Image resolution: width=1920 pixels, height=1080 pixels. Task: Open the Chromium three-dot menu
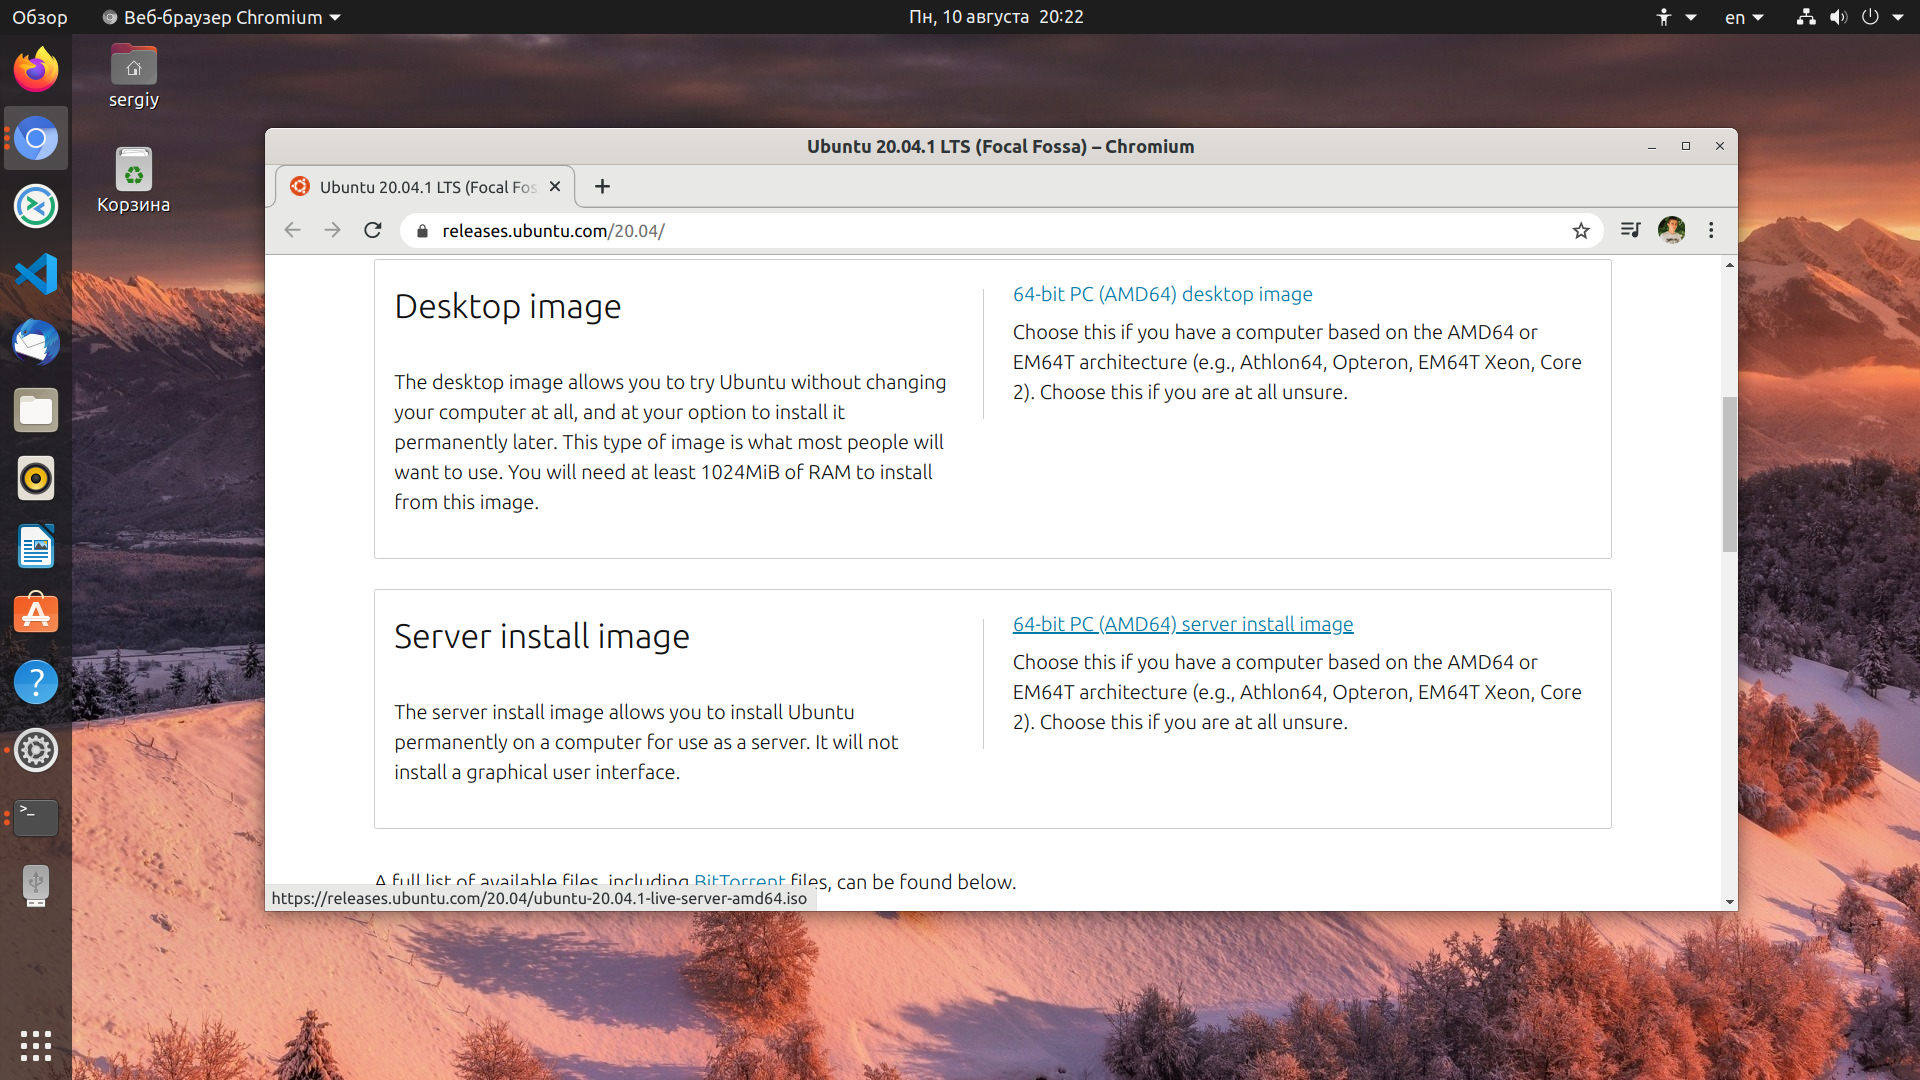pyautogui.click(x=1711, y=230)
